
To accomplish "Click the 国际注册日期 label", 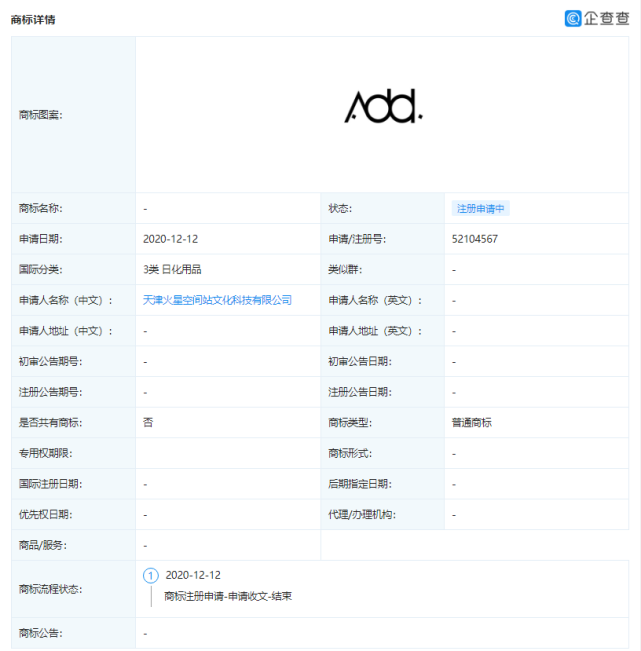I will tap(51, 484).
